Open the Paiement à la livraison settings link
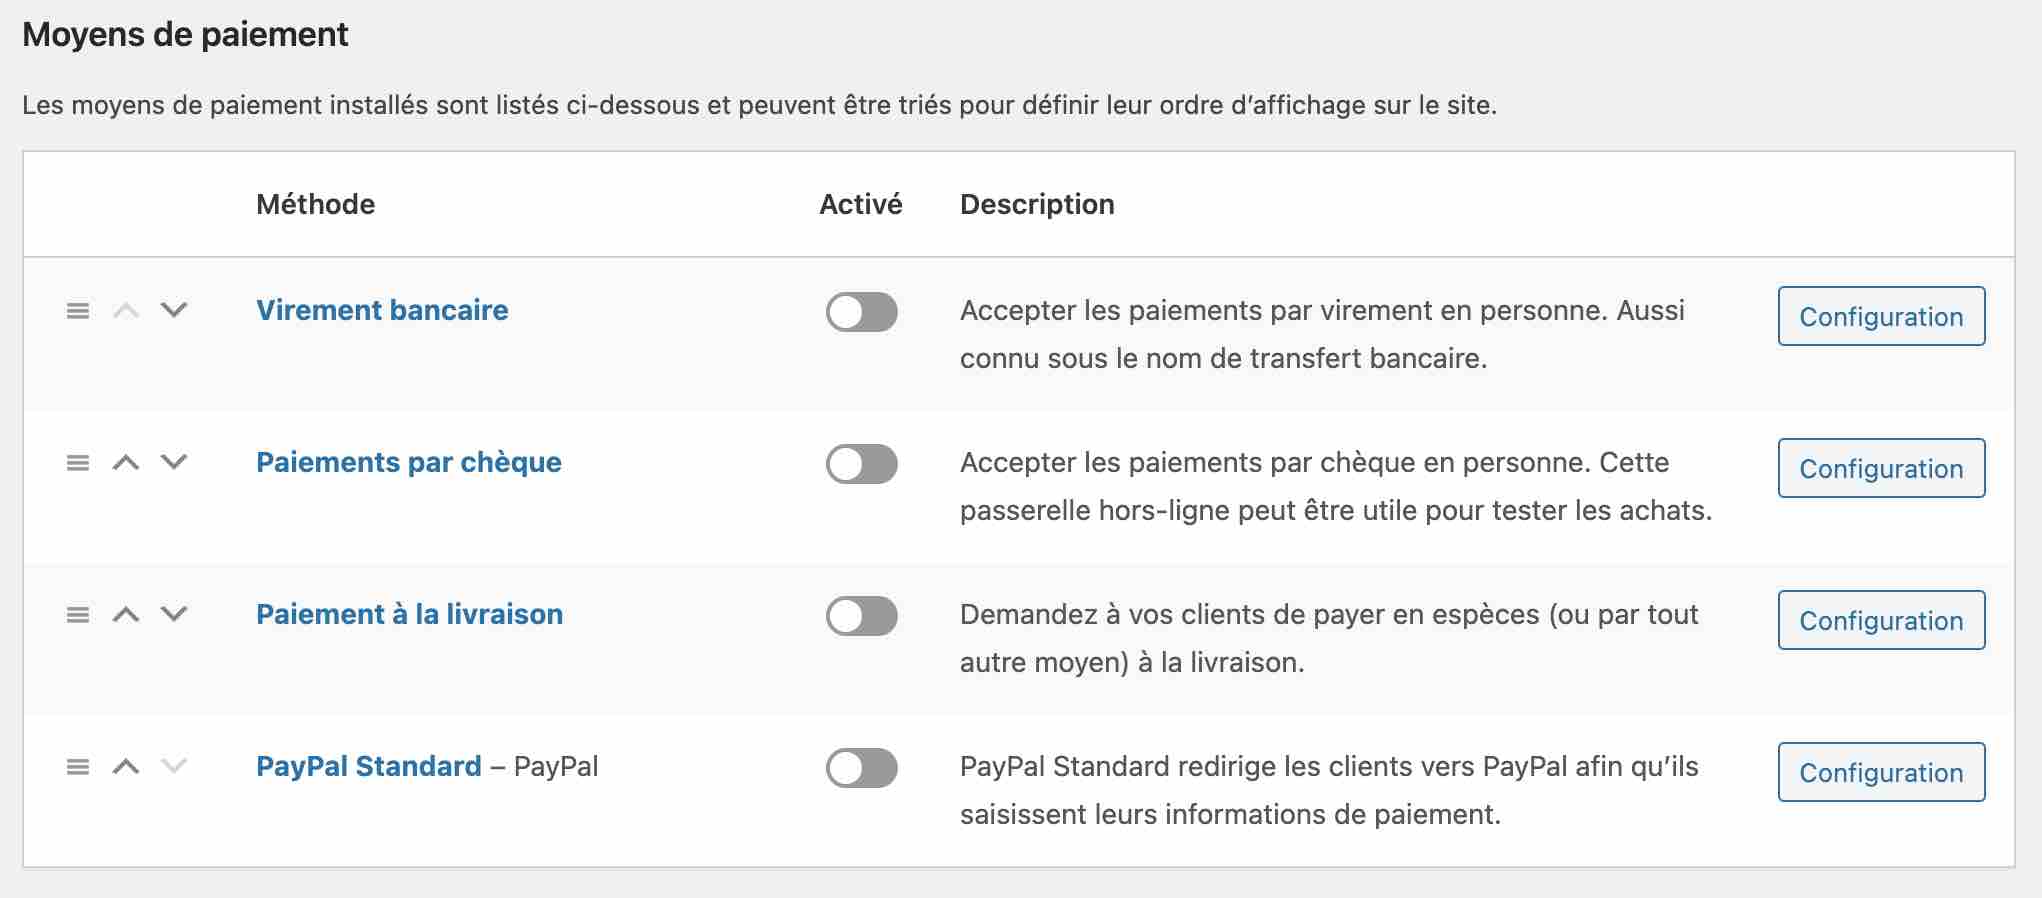This screenshot has height=898, width=2042. [1880, 620]
